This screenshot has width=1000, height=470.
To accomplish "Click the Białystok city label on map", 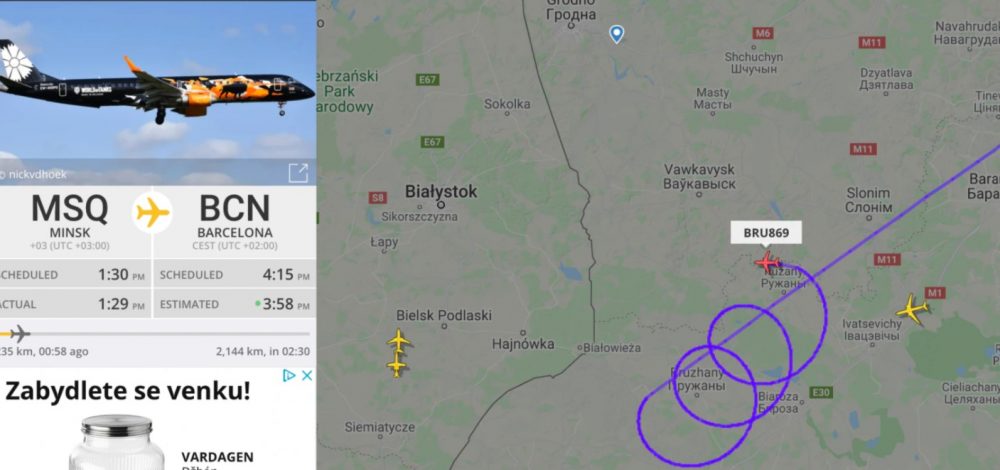I will pos(441,191).
